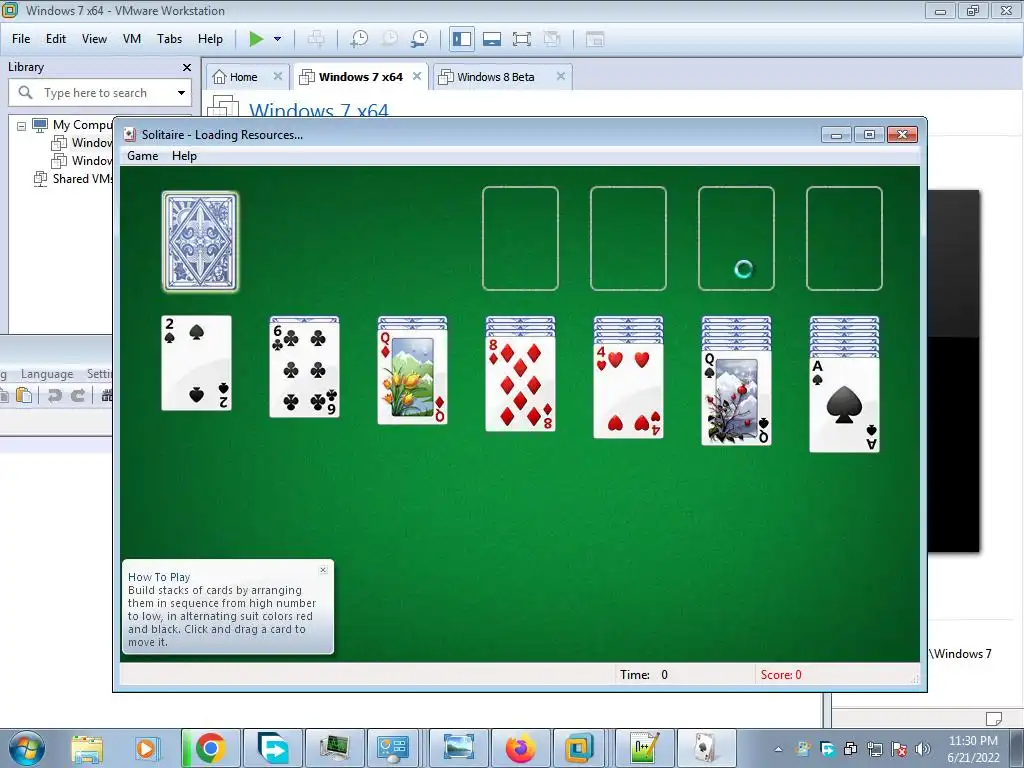Select the Shared VMs tree item
1024x768 pixels.
(x=73, y=178)
